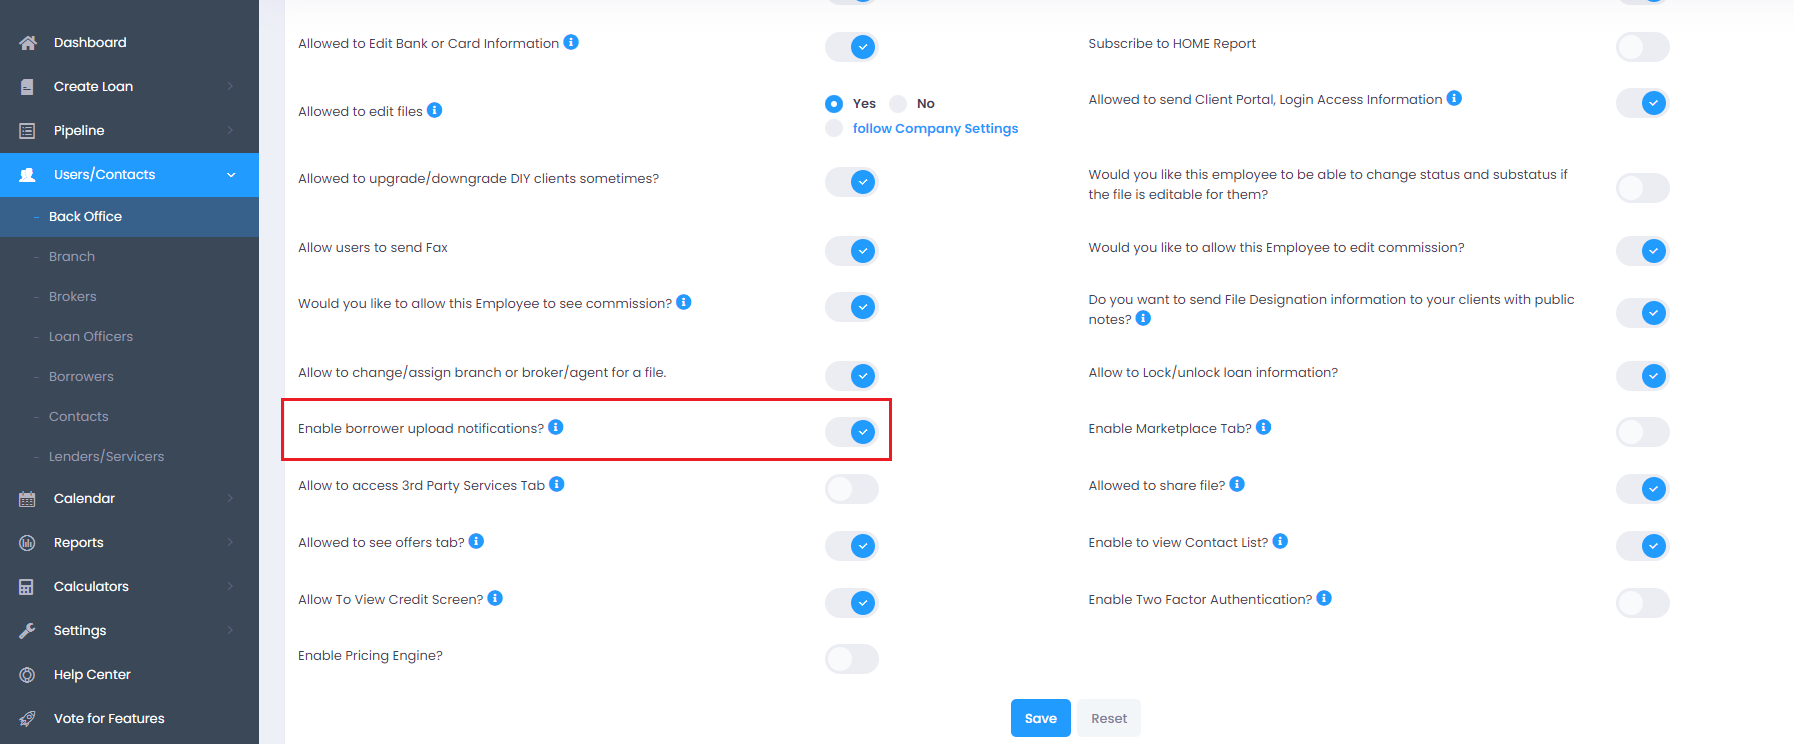Screen dimensions: 1794x744
Task: Click the Vote for Features rocket icon
Action: (x=27, y=719)
